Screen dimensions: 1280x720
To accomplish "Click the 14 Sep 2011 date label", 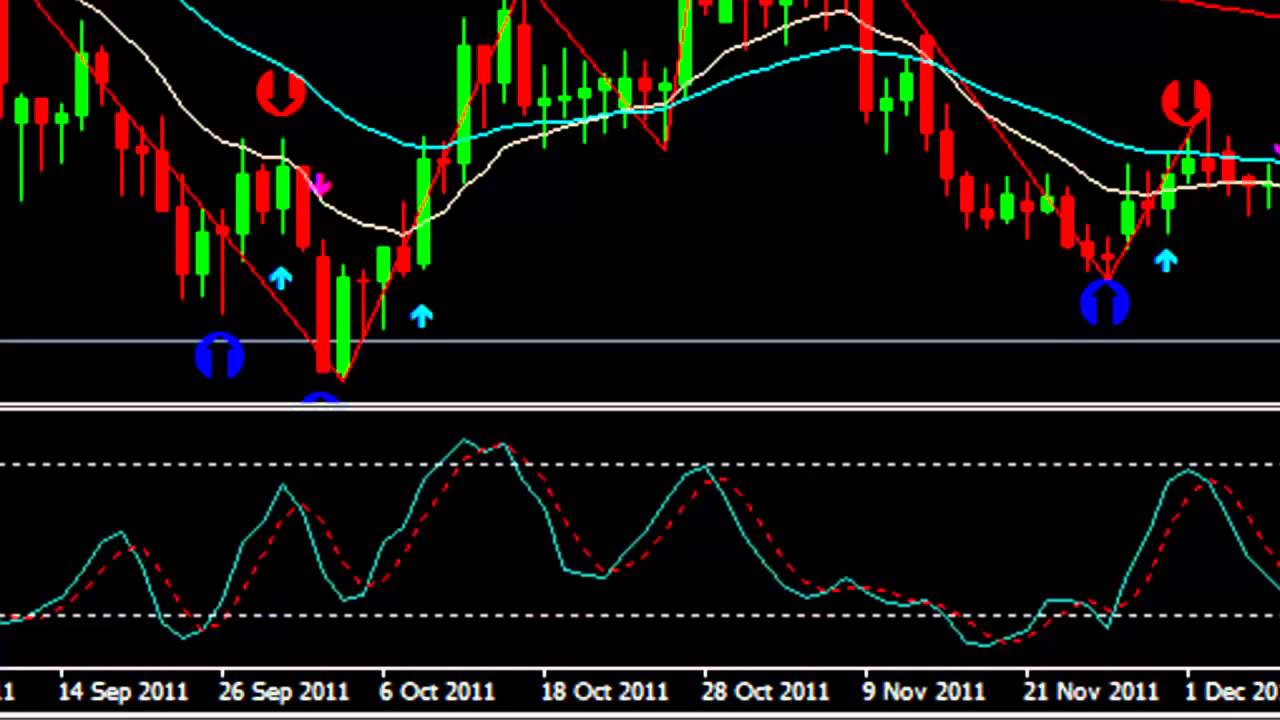I will (x=122, y=691).
